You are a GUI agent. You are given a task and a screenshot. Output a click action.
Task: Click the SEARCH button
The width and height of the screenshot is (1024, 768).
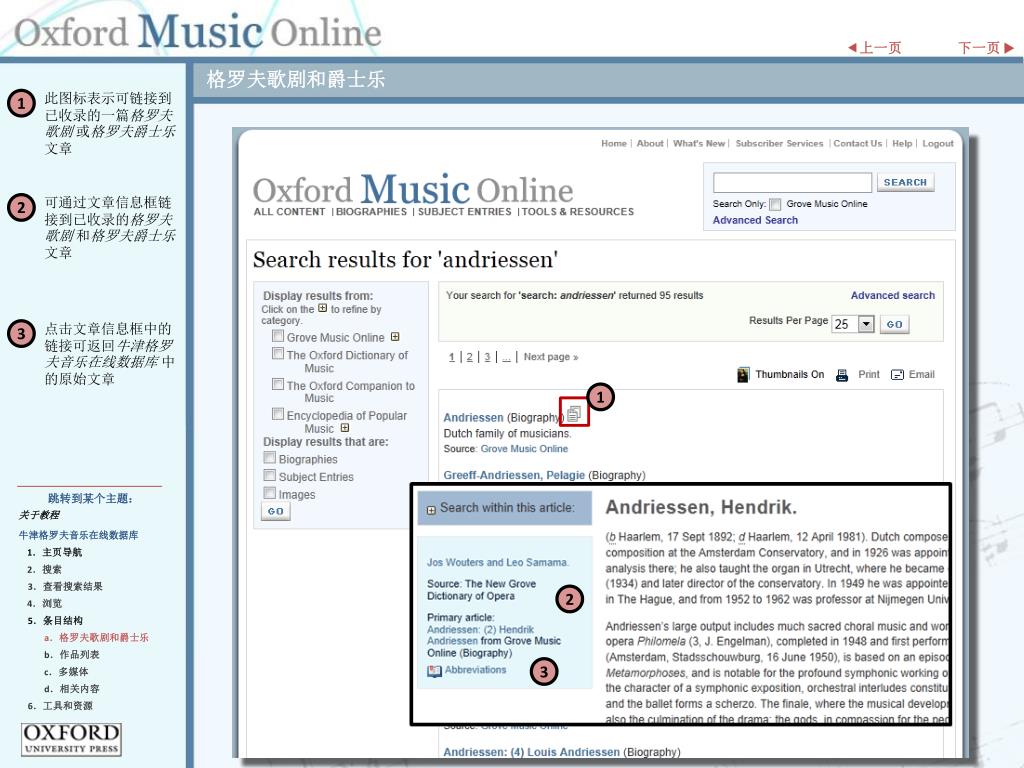point(905,182)
